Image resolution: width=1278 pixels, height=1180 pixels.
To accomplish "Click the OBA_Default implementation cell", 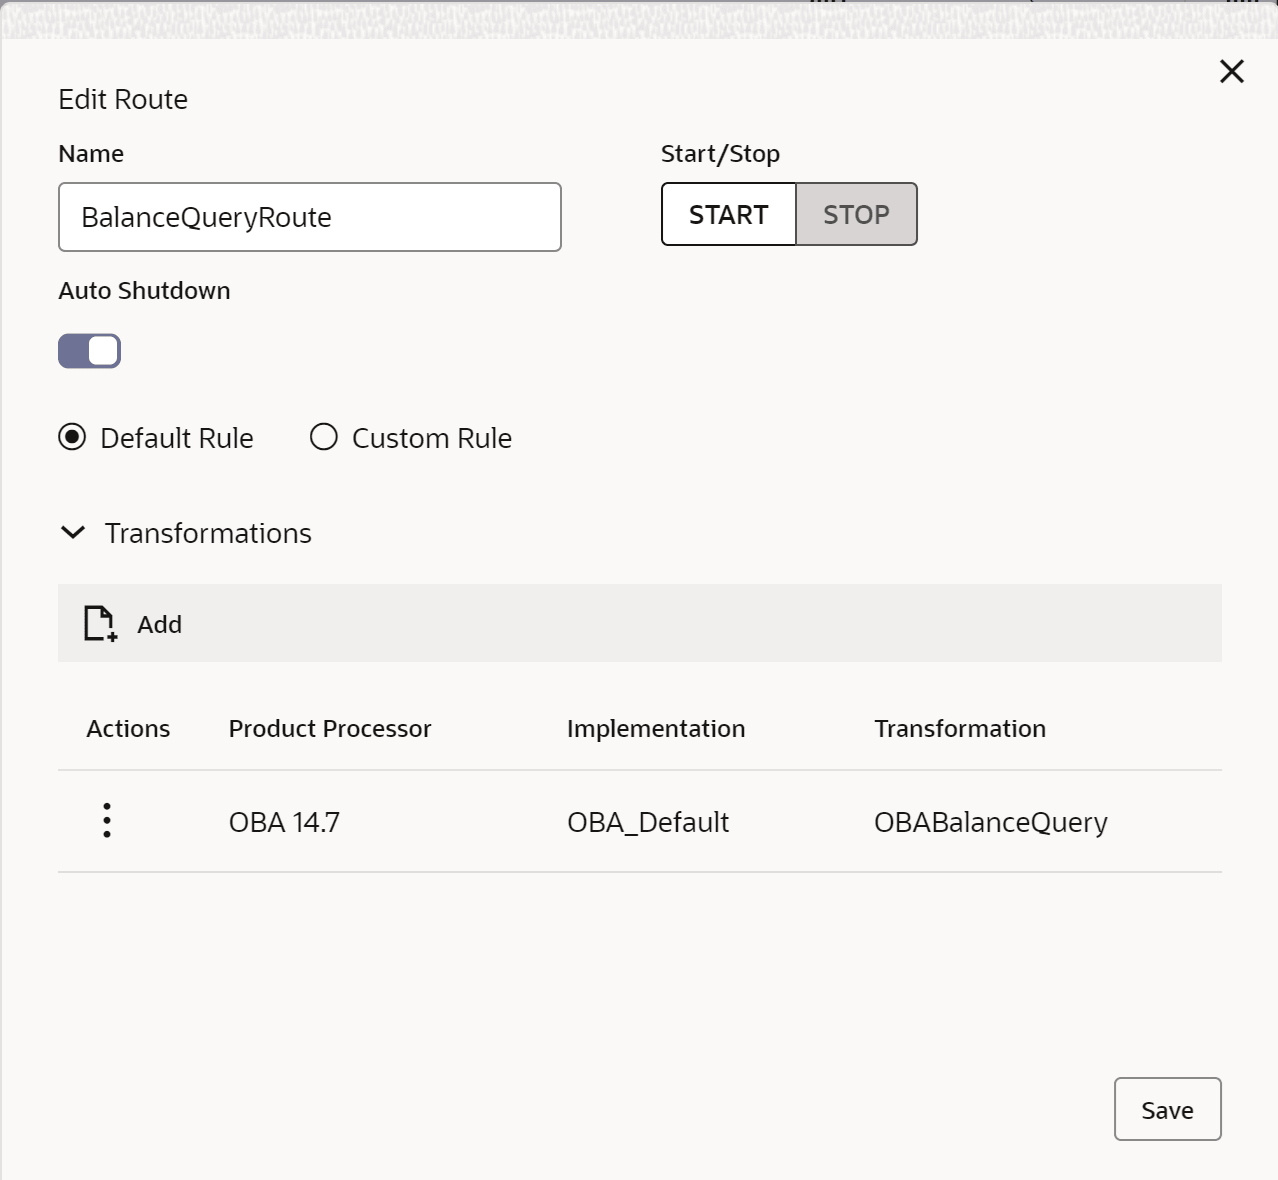I will pos(648,822).
